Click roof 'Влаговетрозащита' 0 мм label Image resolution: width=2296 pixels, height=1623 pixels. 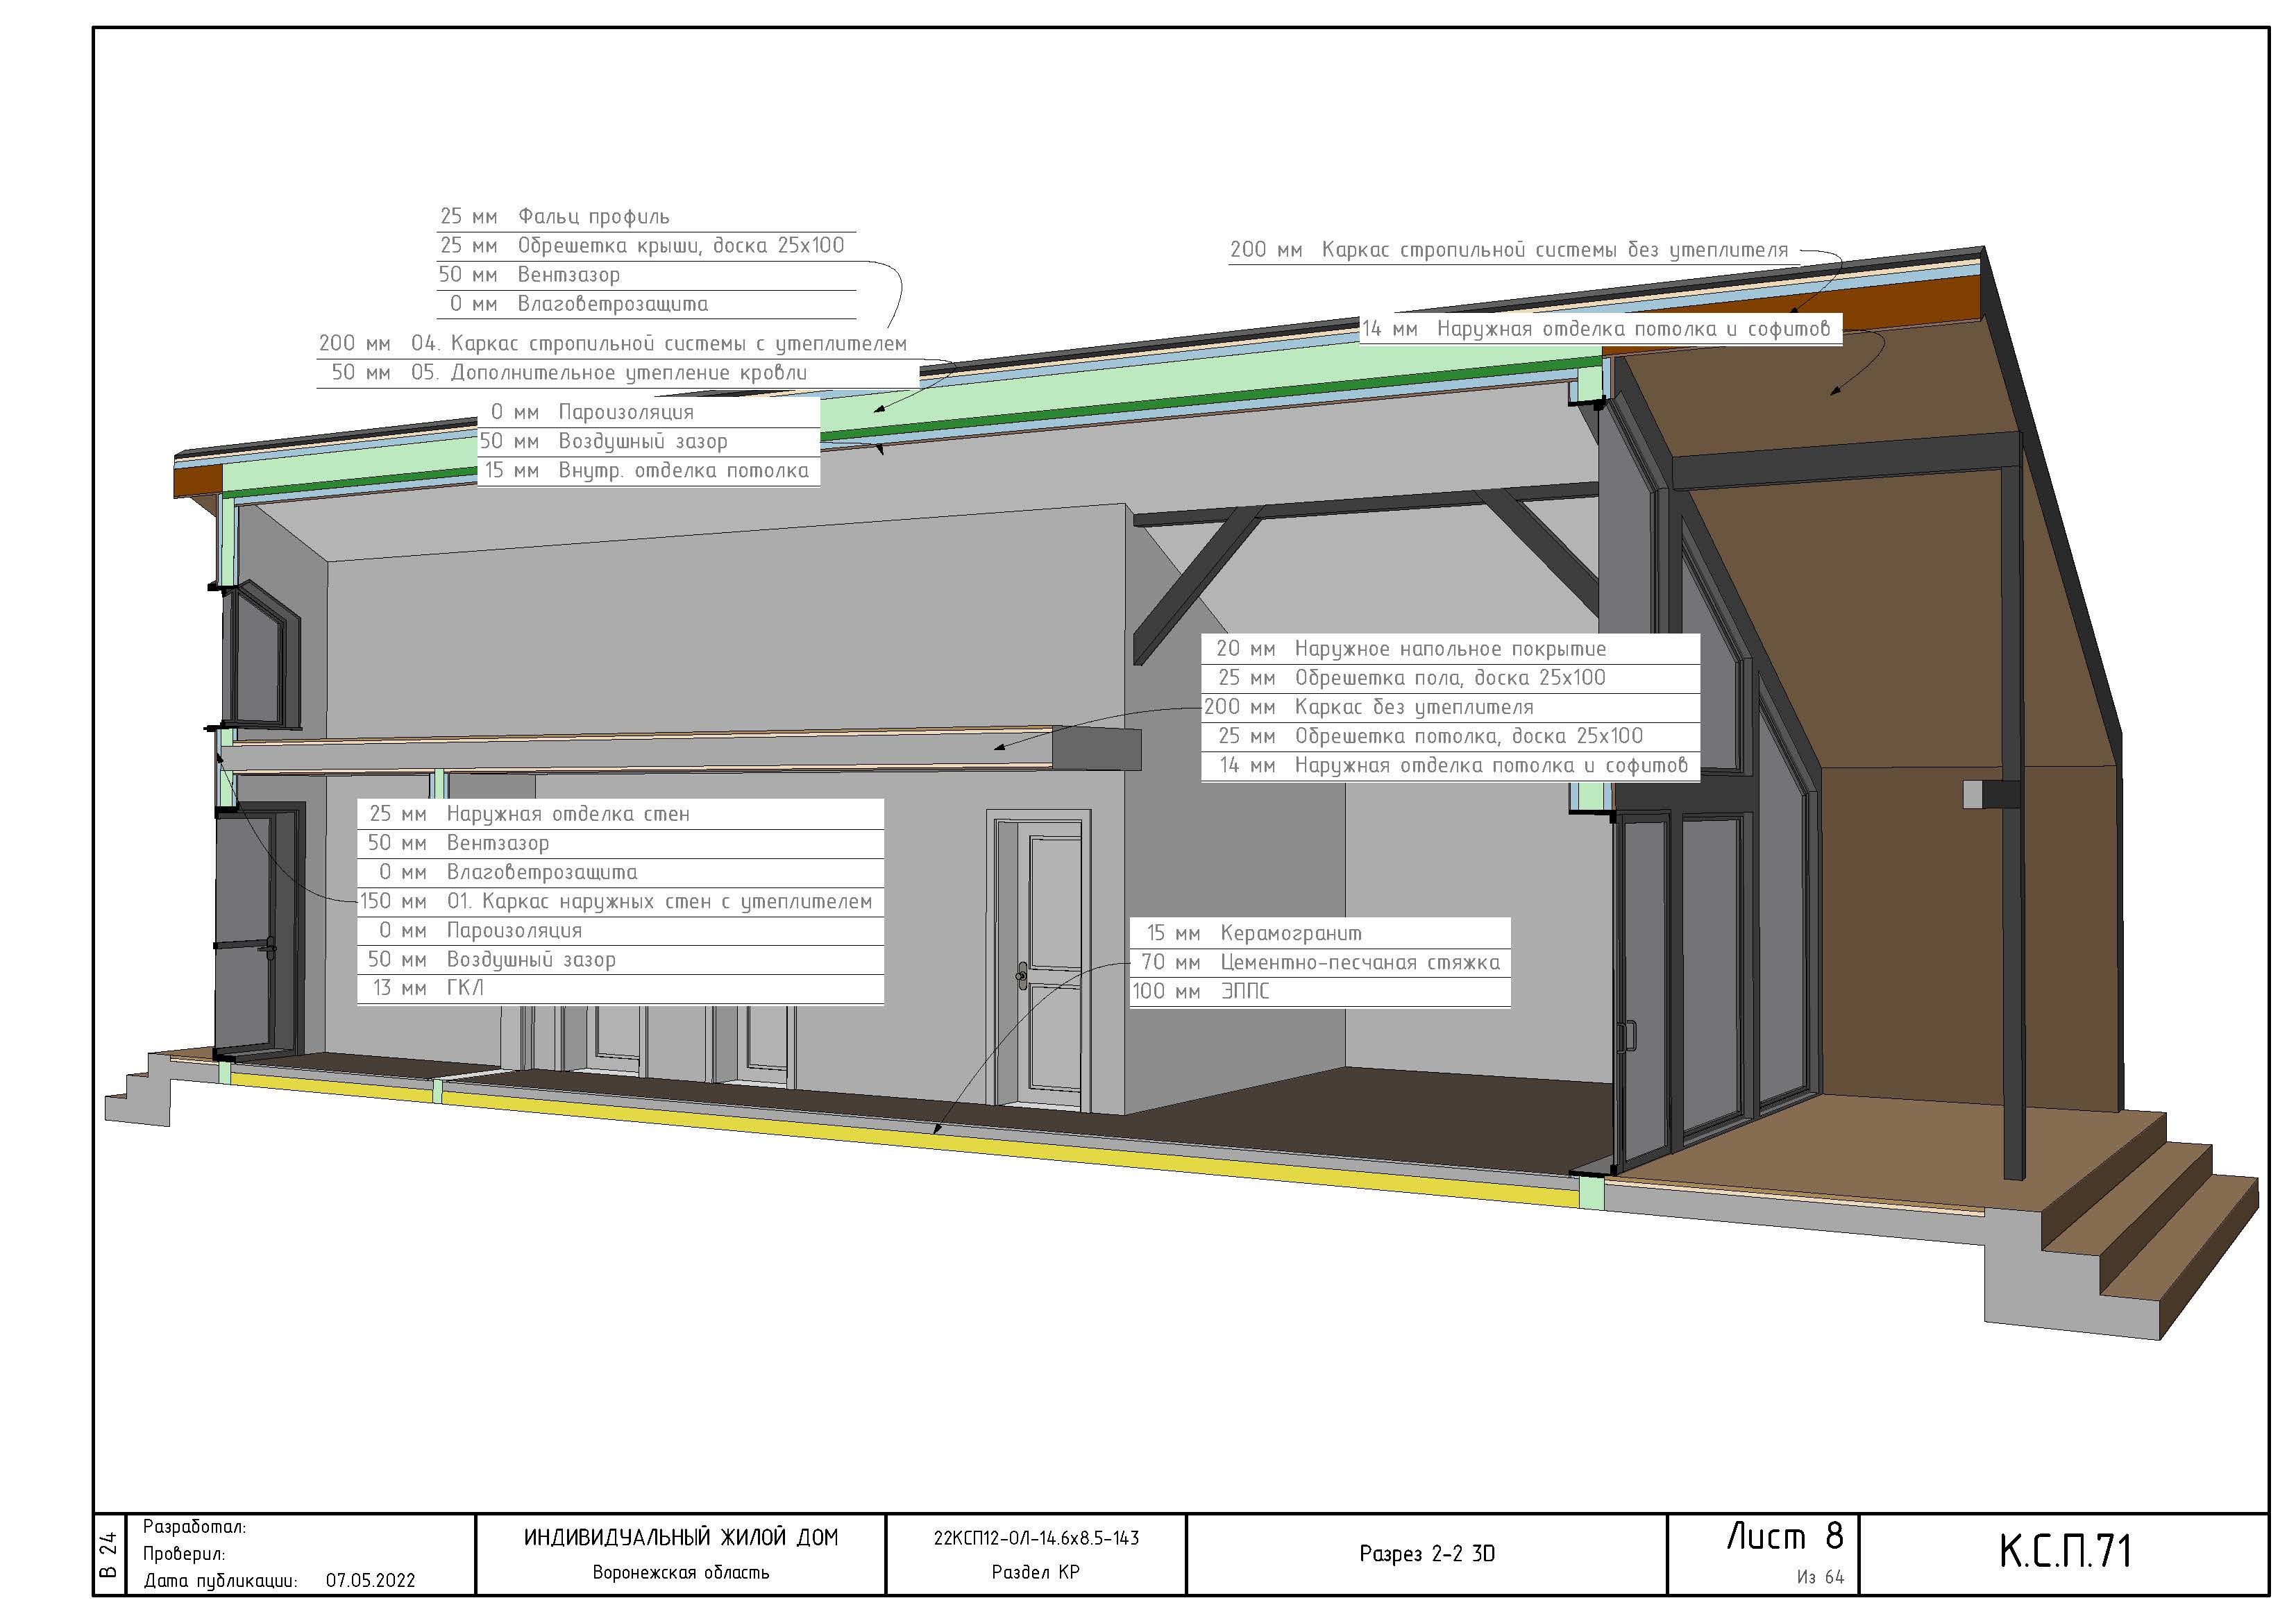612,304
